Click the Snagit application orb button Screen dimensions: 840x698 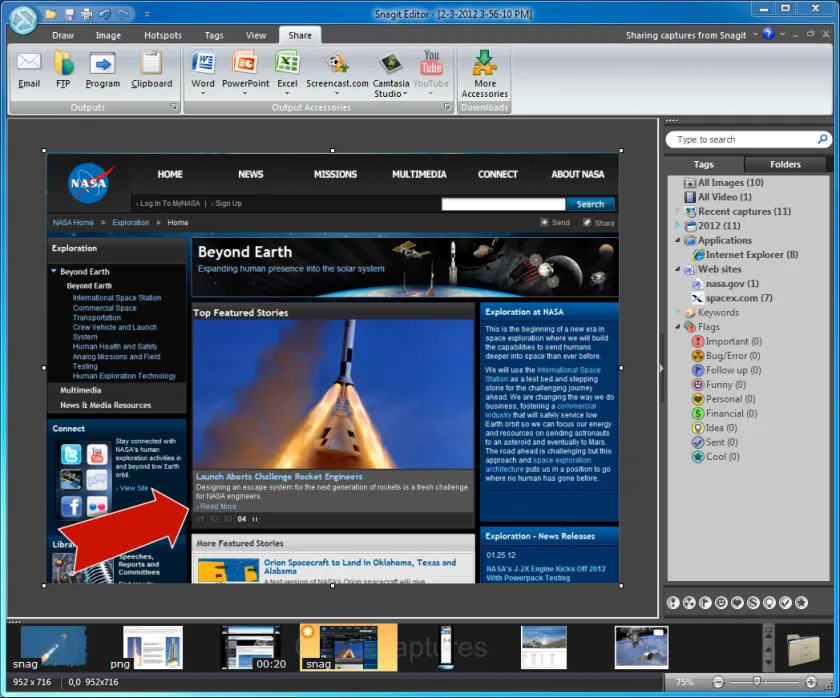click(x=24, y=19)
